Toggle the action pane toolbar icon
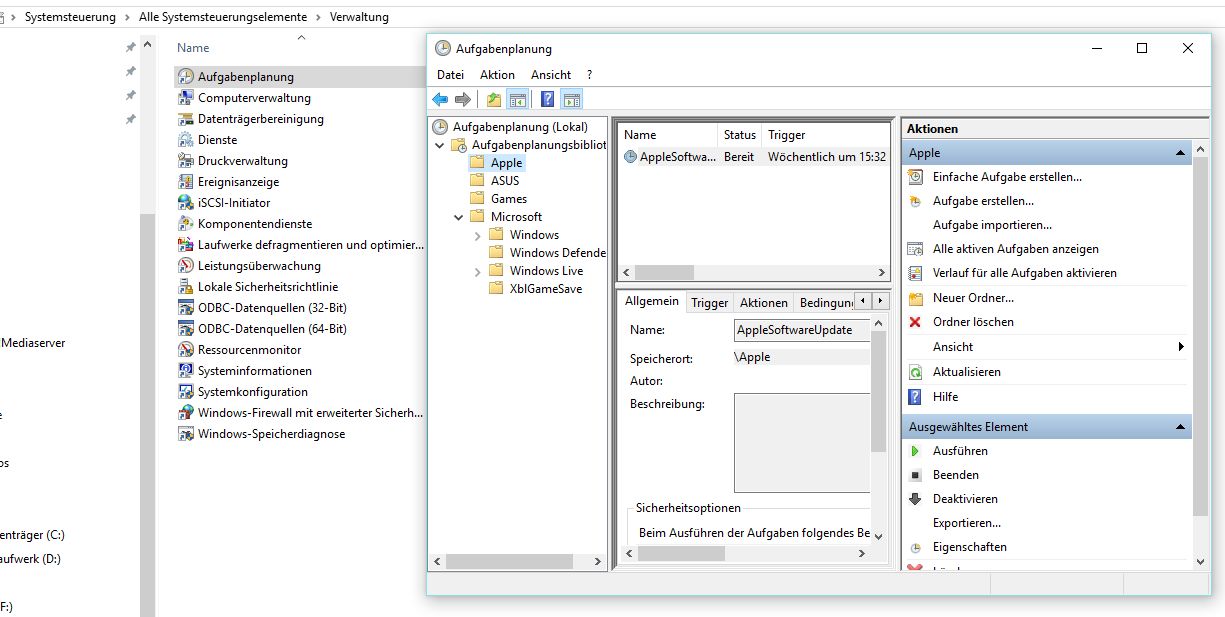Viewport: 1225px width, 617px height. click(x=571, y=99)
